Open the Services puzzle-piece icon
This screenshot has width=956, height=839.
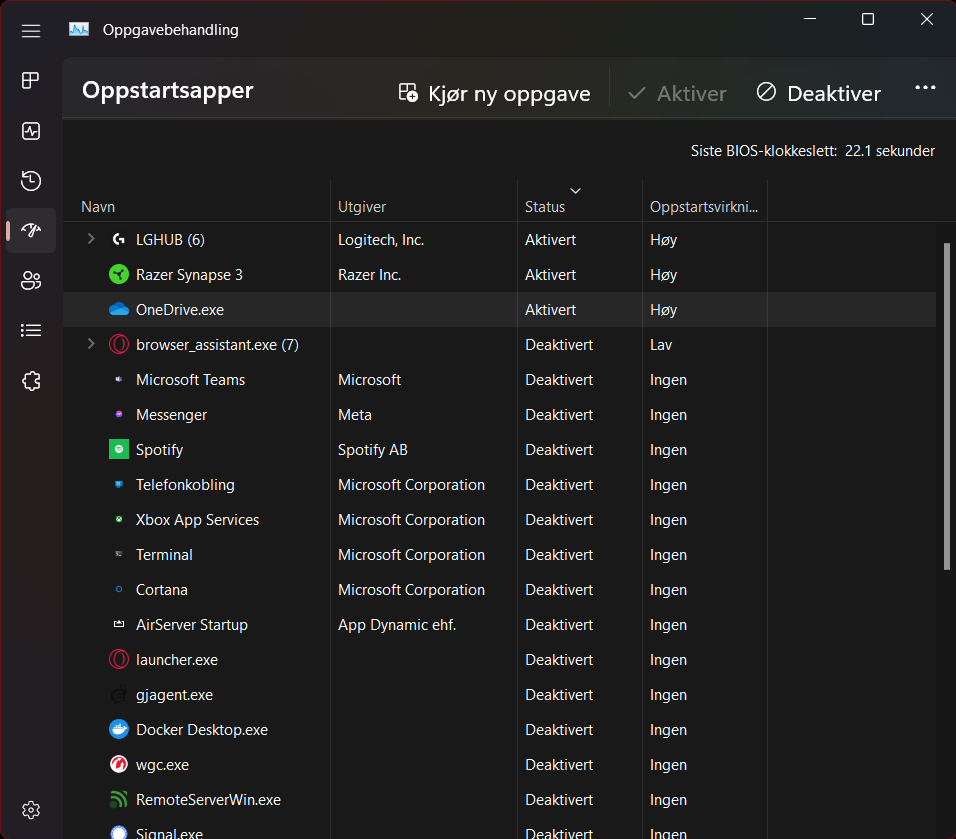(31, 380)
